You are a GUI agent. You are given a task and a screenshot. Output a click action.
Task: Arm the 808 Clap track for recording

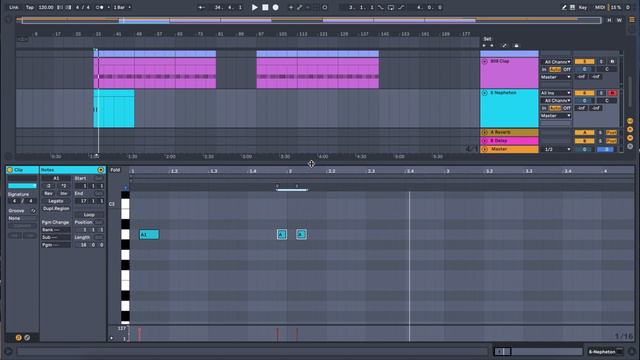point(612,62)
